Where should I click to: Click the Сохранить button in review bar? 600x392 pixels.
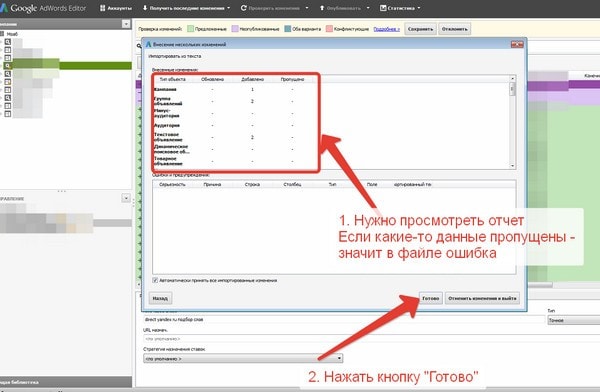click(x=420, y=29)
